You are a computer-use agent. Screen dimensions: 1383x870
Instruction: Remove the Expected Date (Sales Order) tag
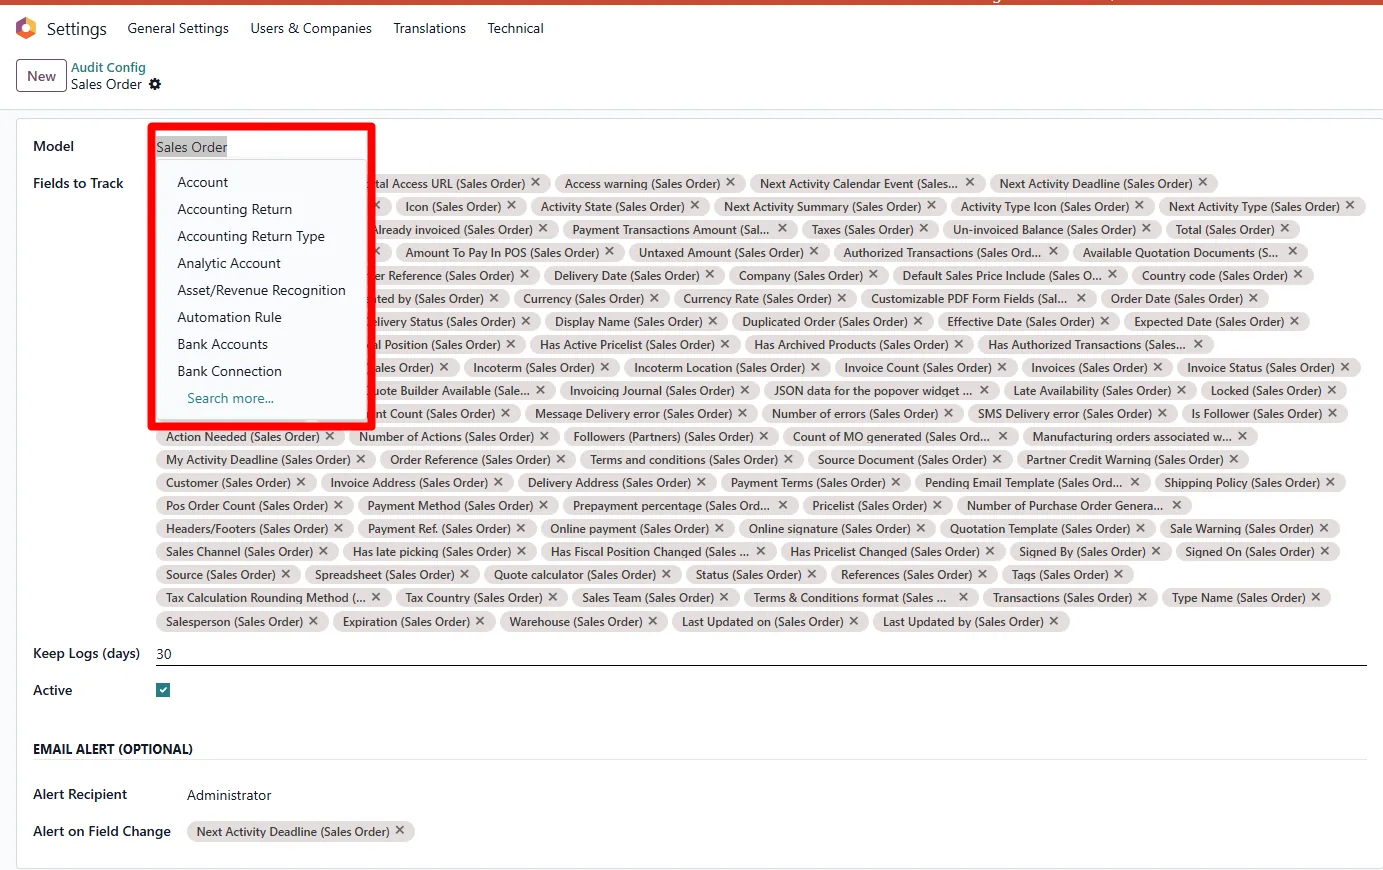click(1295, 321)
